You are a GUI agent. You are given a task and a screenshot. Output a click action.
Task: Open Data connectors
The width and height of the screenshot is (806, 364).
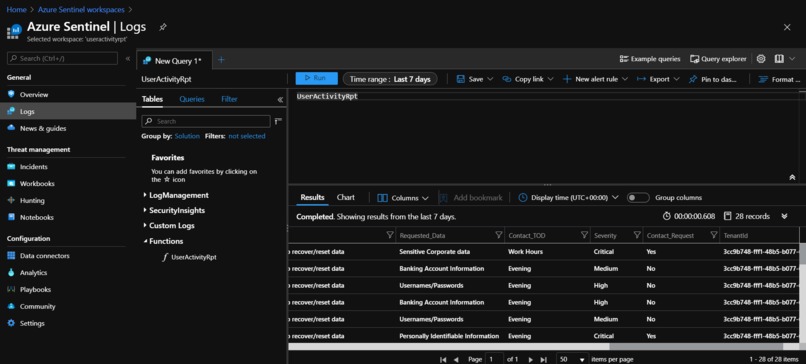(44, 256)
